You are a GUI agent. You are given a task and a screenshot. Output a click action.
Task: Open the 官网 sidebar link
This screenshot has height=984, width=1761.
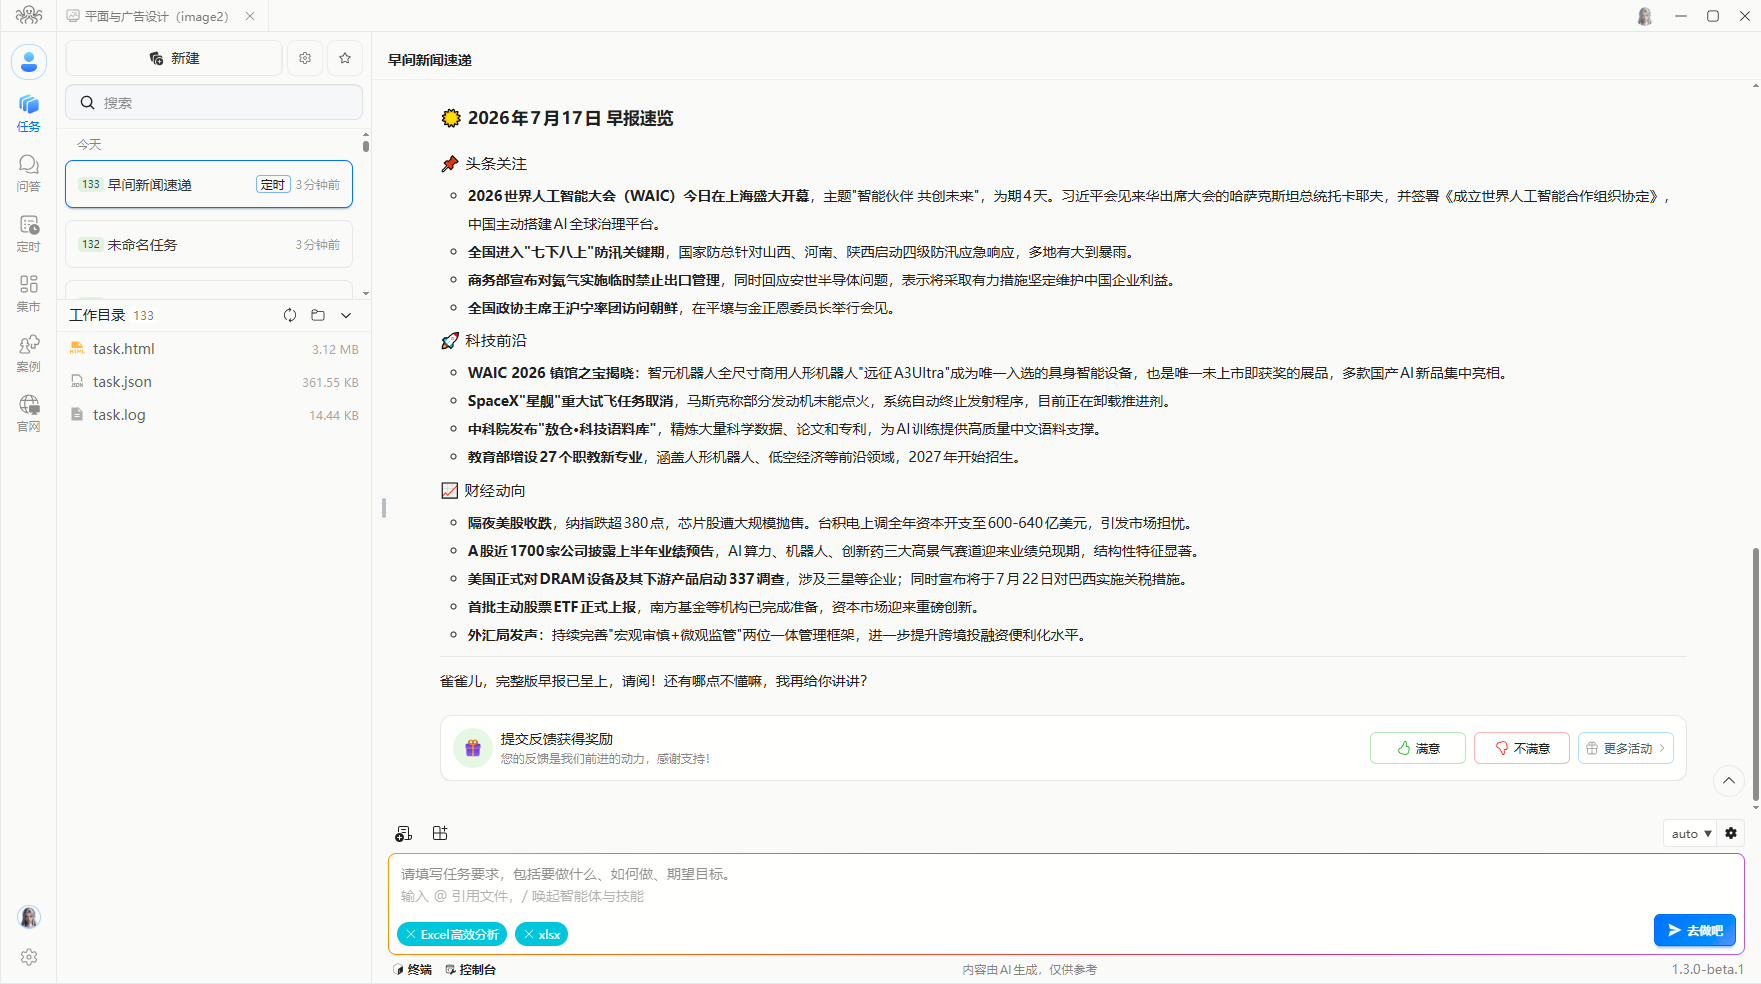[29, 413]
